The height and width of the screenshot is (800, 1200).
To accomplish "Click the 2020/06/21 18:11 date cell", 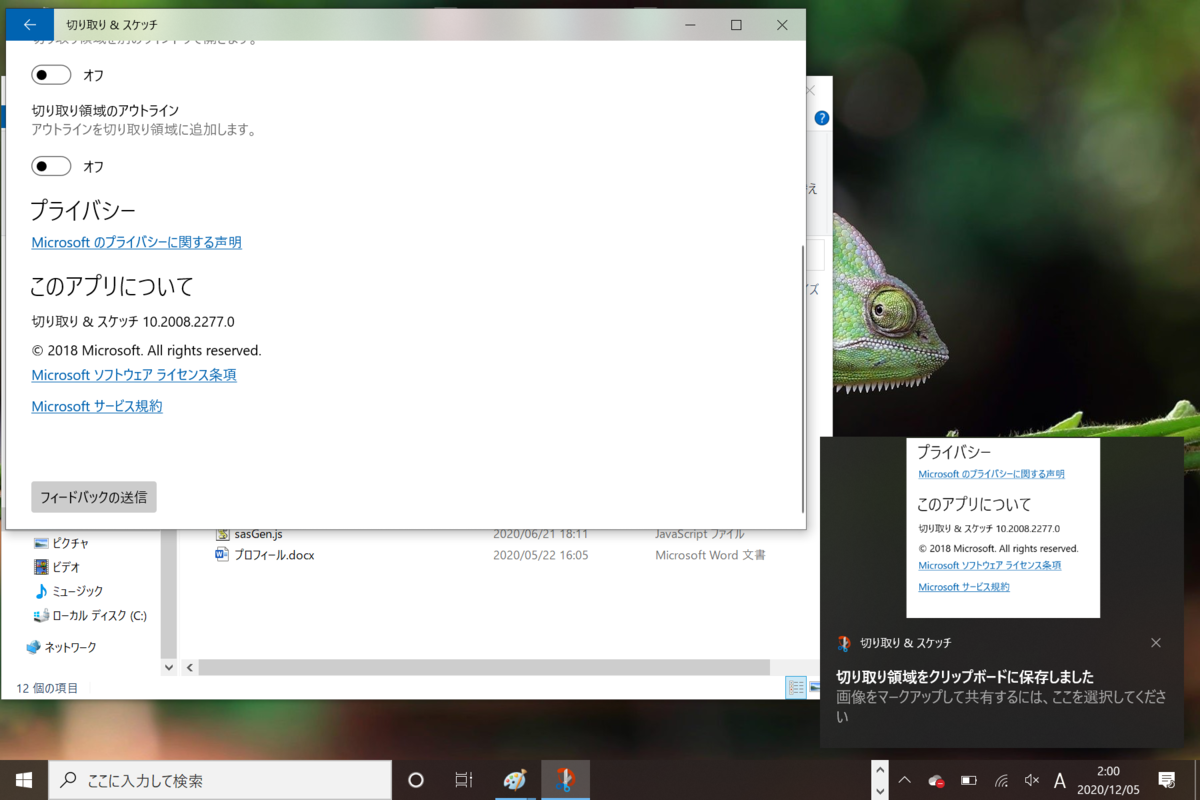I will coord(540,534).
